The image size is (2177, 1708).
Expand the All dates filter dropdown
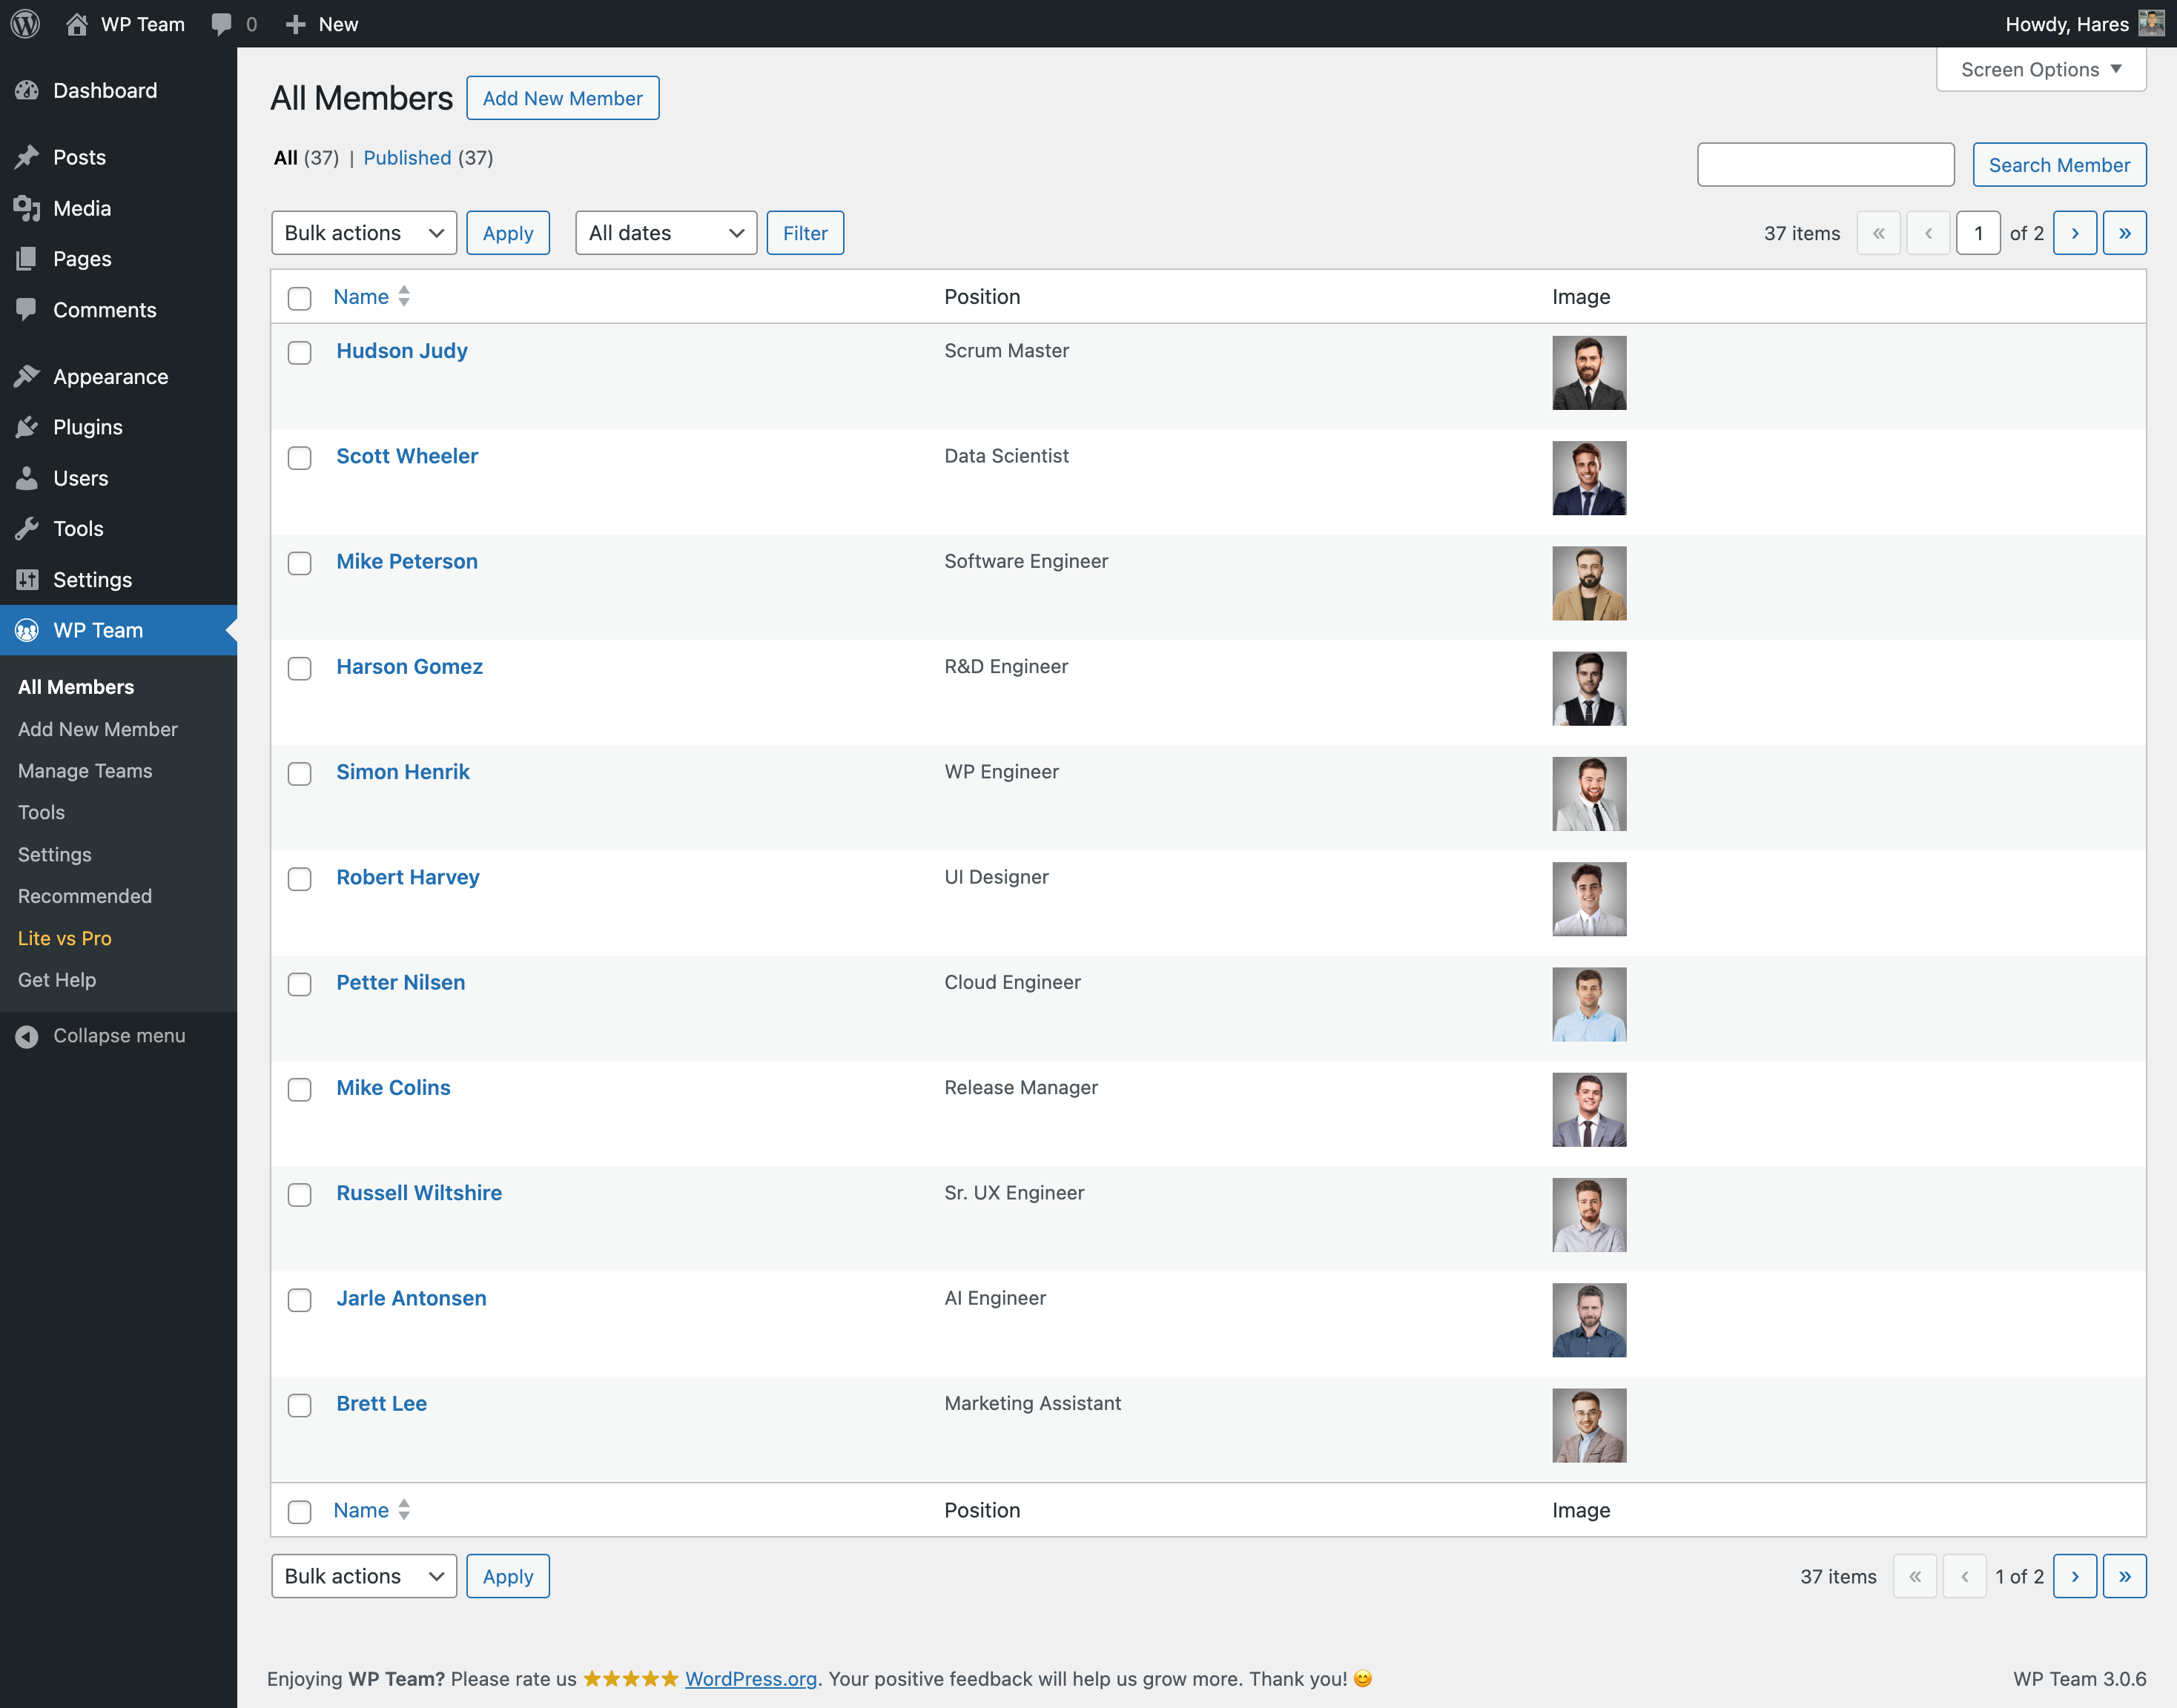click(x=665, y=233)
